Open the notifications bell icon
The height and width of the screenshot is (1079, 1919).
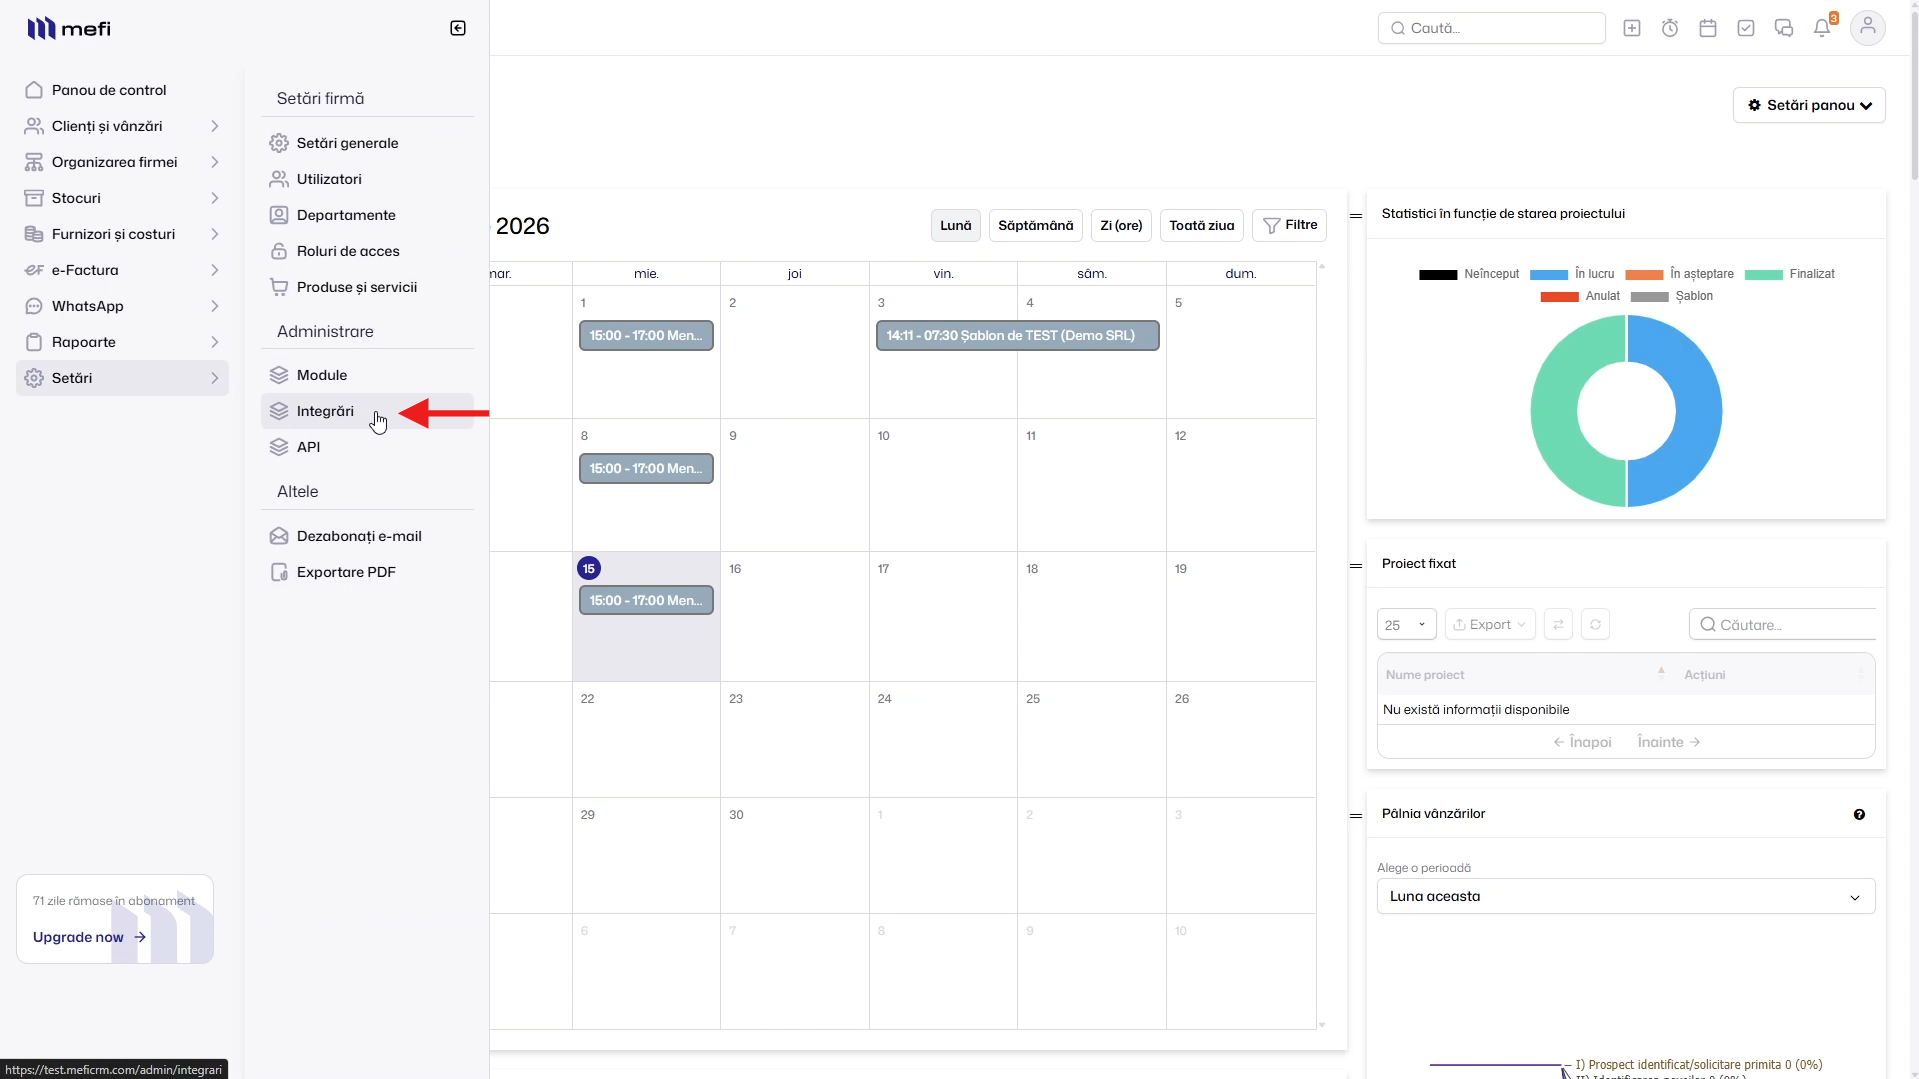pyautogui.click(x=1822, y=28)
